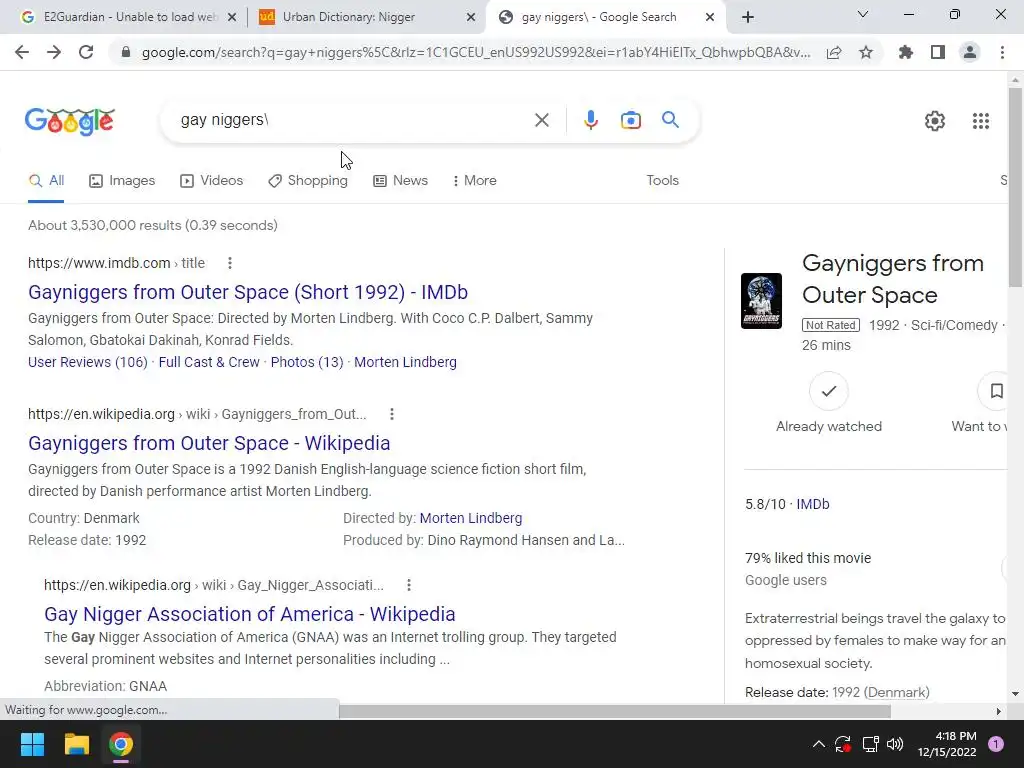
Task: Start voice search with the microphone
Action: [590, 120]
